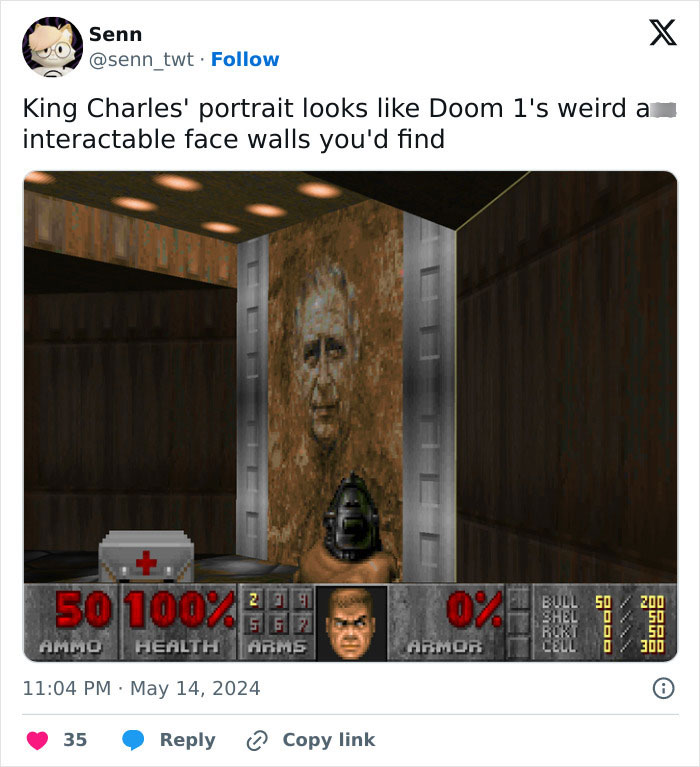The height and width of the screenshot is (767, 700).
Task: Click the X logo icon
Action: tap(663, 32)
